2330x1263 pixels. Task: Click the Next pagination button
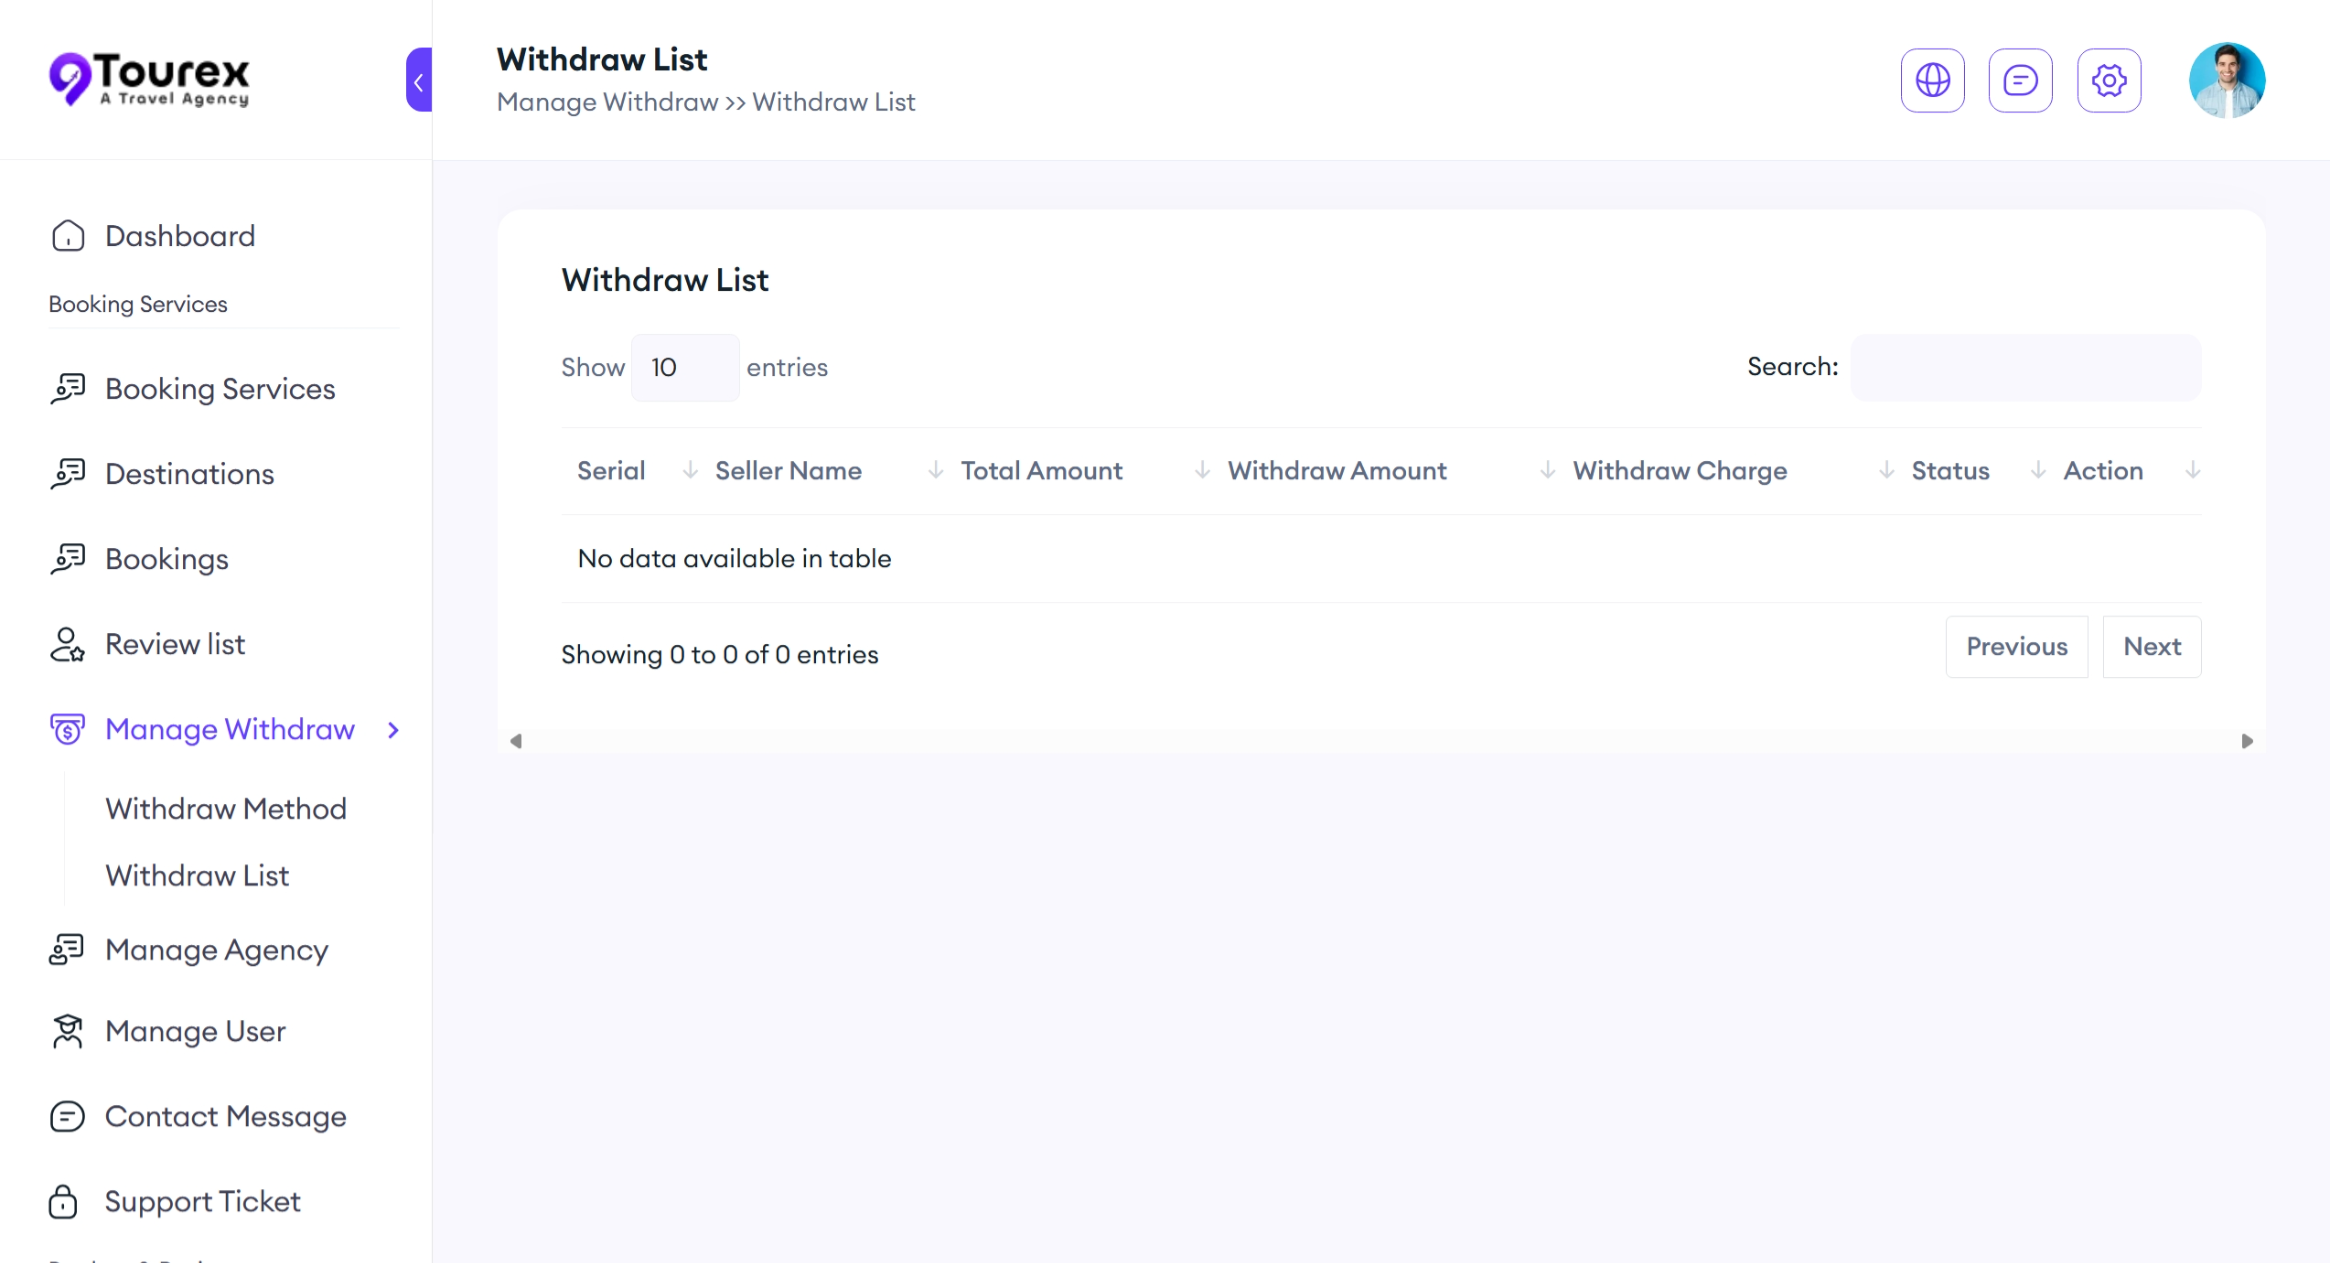[x=2151, y=647]
